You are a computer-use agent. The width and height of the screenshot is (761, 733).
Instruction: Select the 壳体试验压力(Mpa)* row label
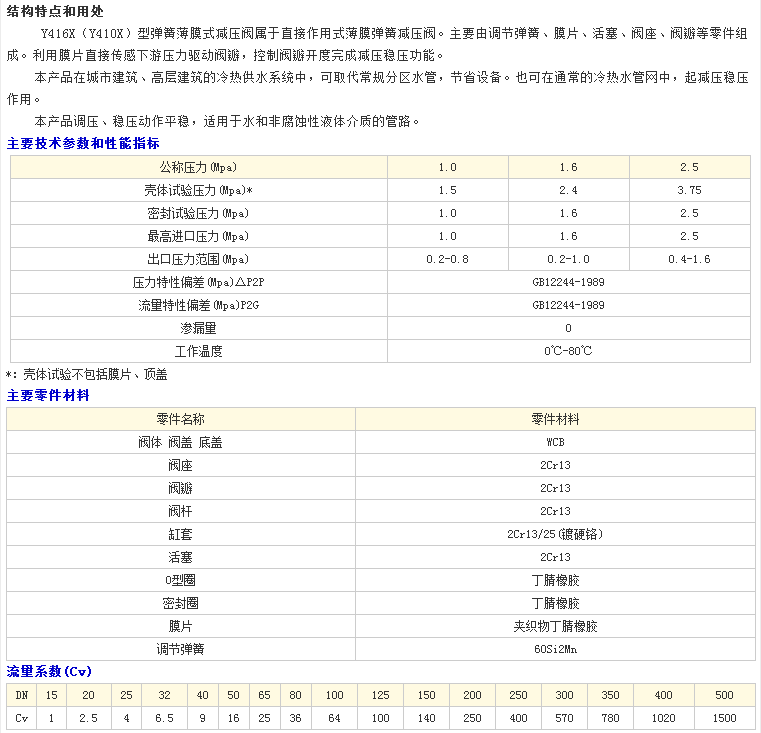click(198, 190)
